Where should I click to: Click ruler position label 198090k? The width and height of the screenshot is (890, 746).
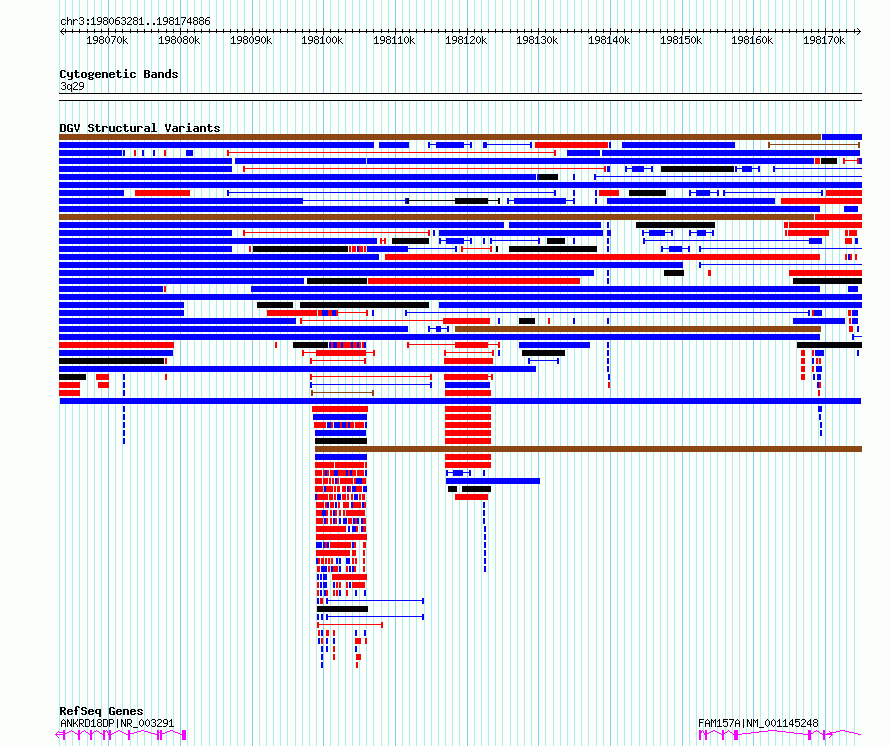tap(251, 40)
